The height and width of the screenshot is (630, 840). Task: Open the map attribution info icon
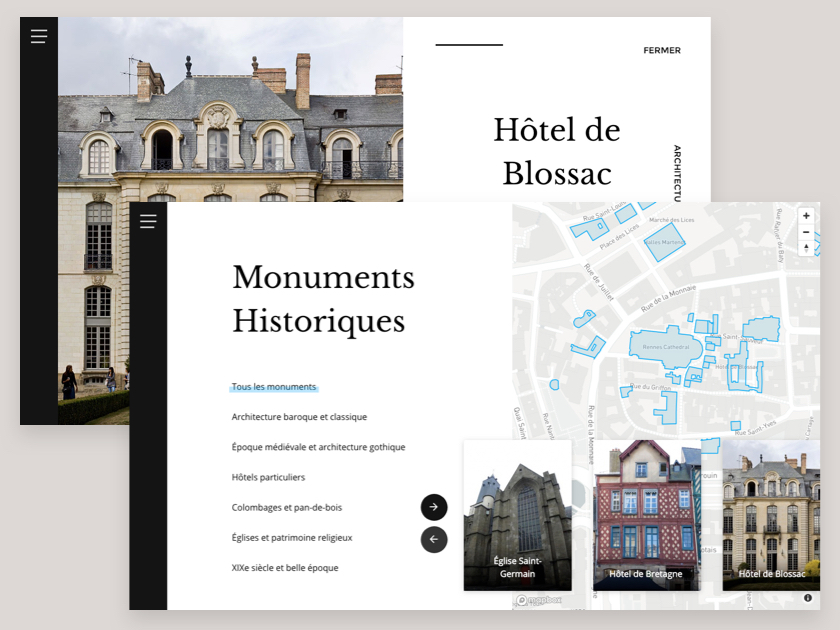[808, 598]
